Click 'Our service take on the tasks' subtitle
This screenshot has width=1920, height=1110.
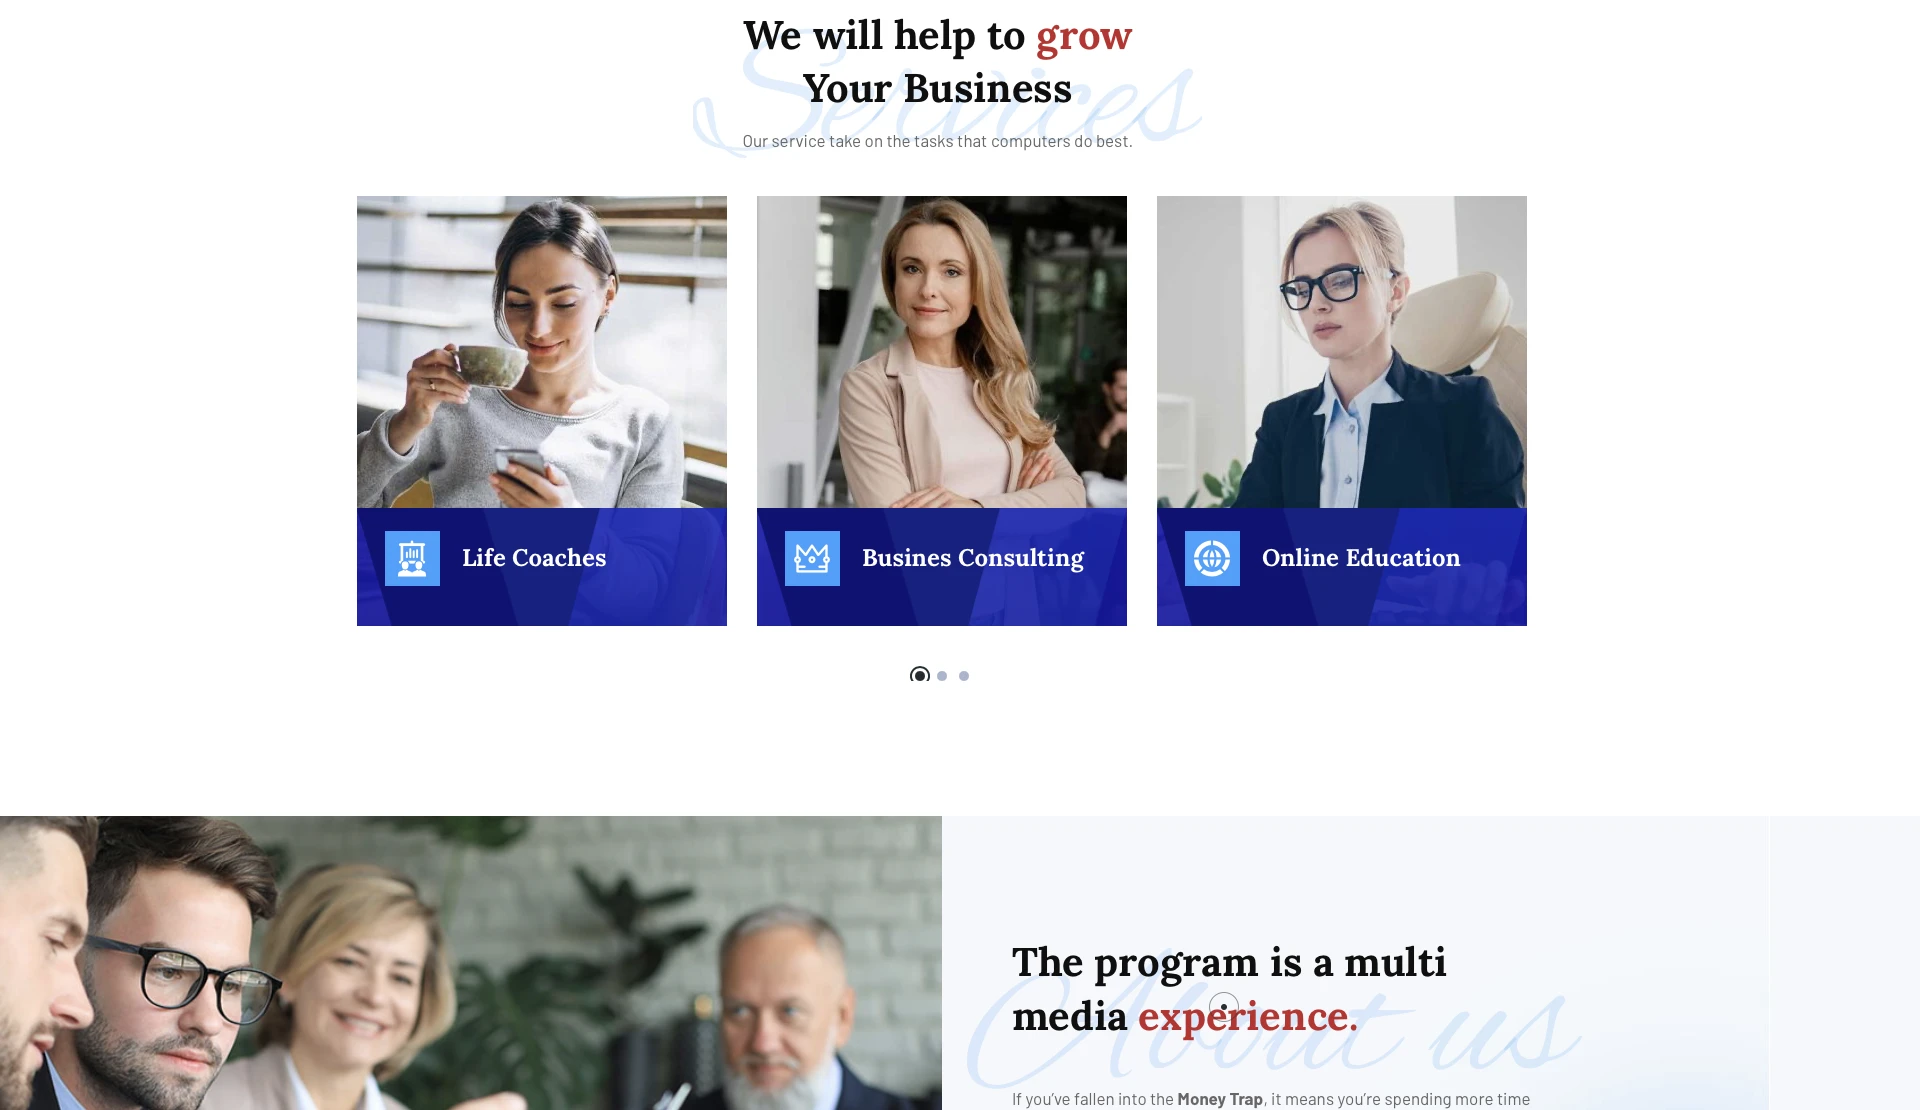coord(937,141)
